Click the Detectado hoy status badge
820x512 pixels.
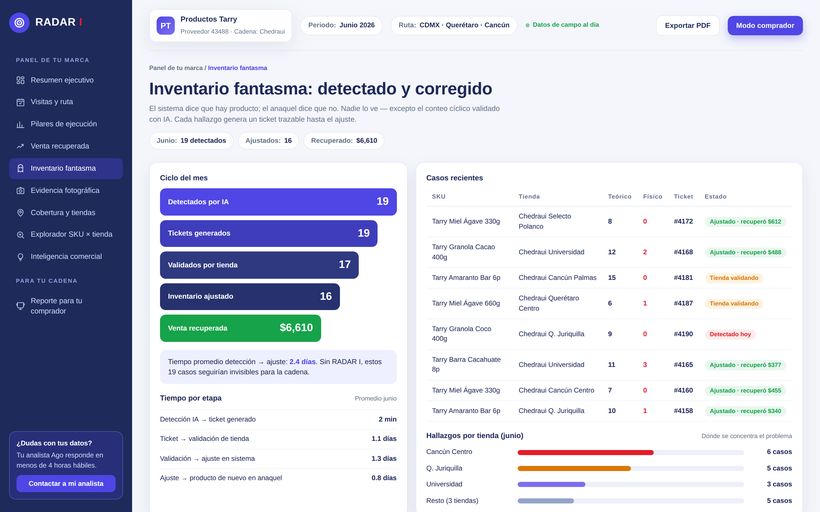click(730, 334)
